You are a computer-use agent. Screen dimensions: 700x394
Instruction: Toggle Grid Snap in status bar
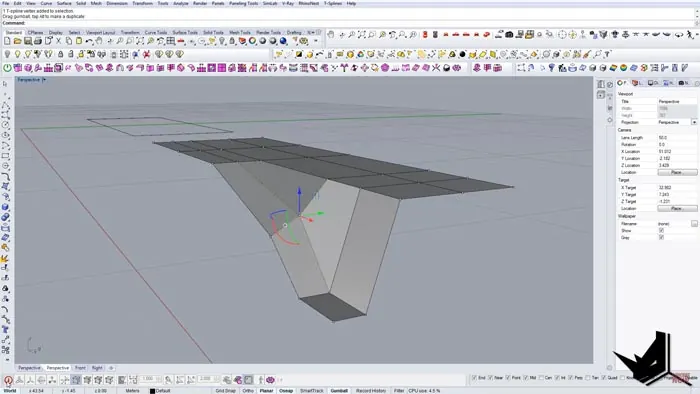pyautogui.click(x=225, y=391)
